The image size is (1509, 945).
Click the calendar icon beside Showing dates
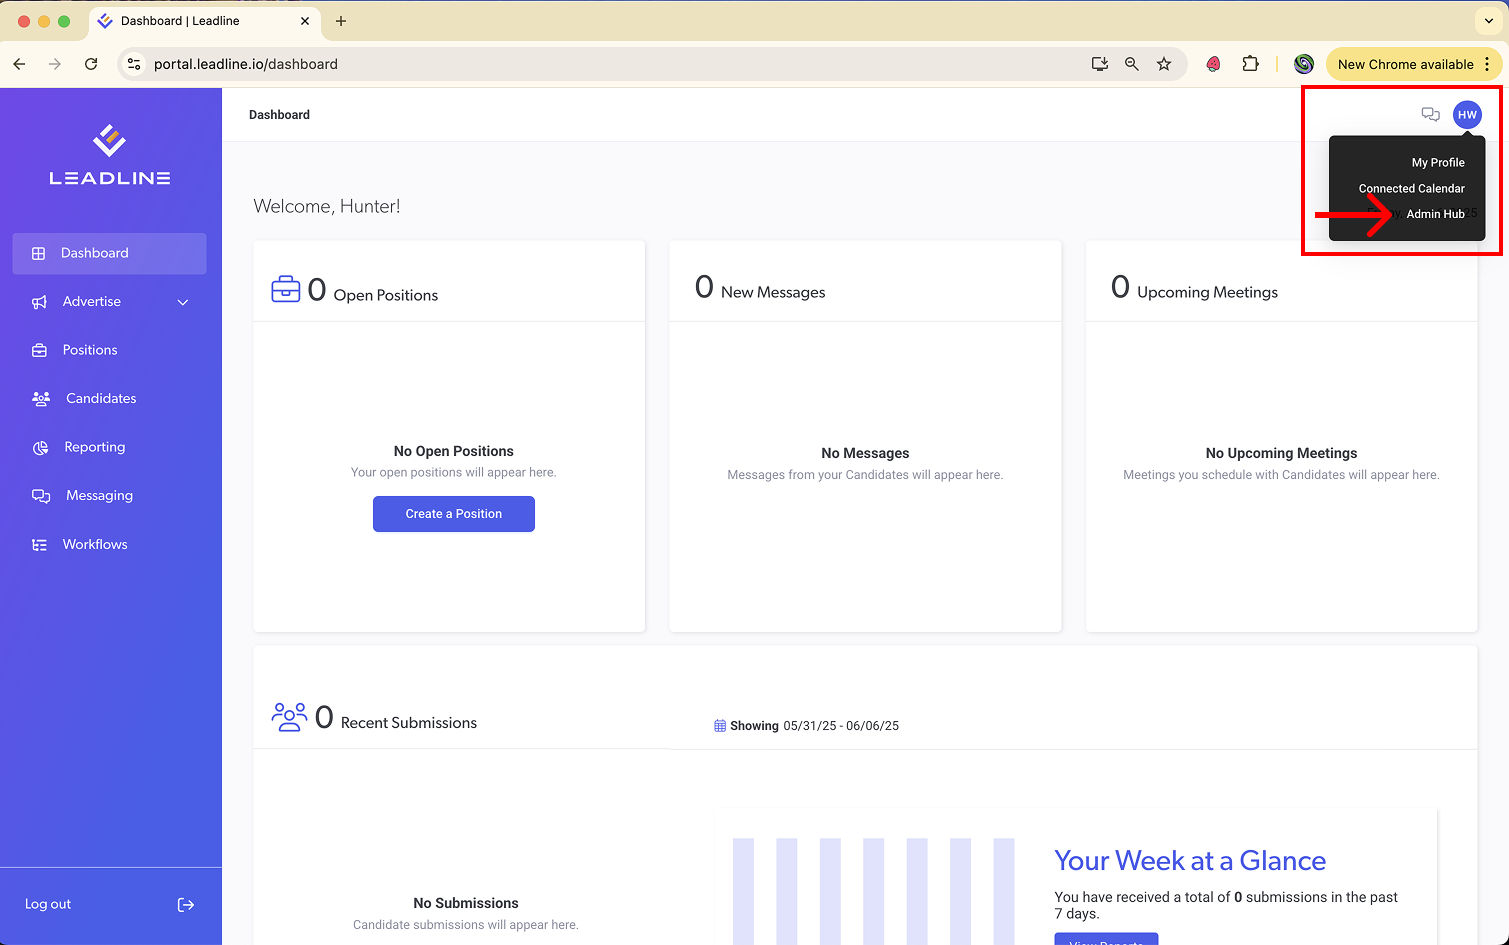(x=720, y=726)
